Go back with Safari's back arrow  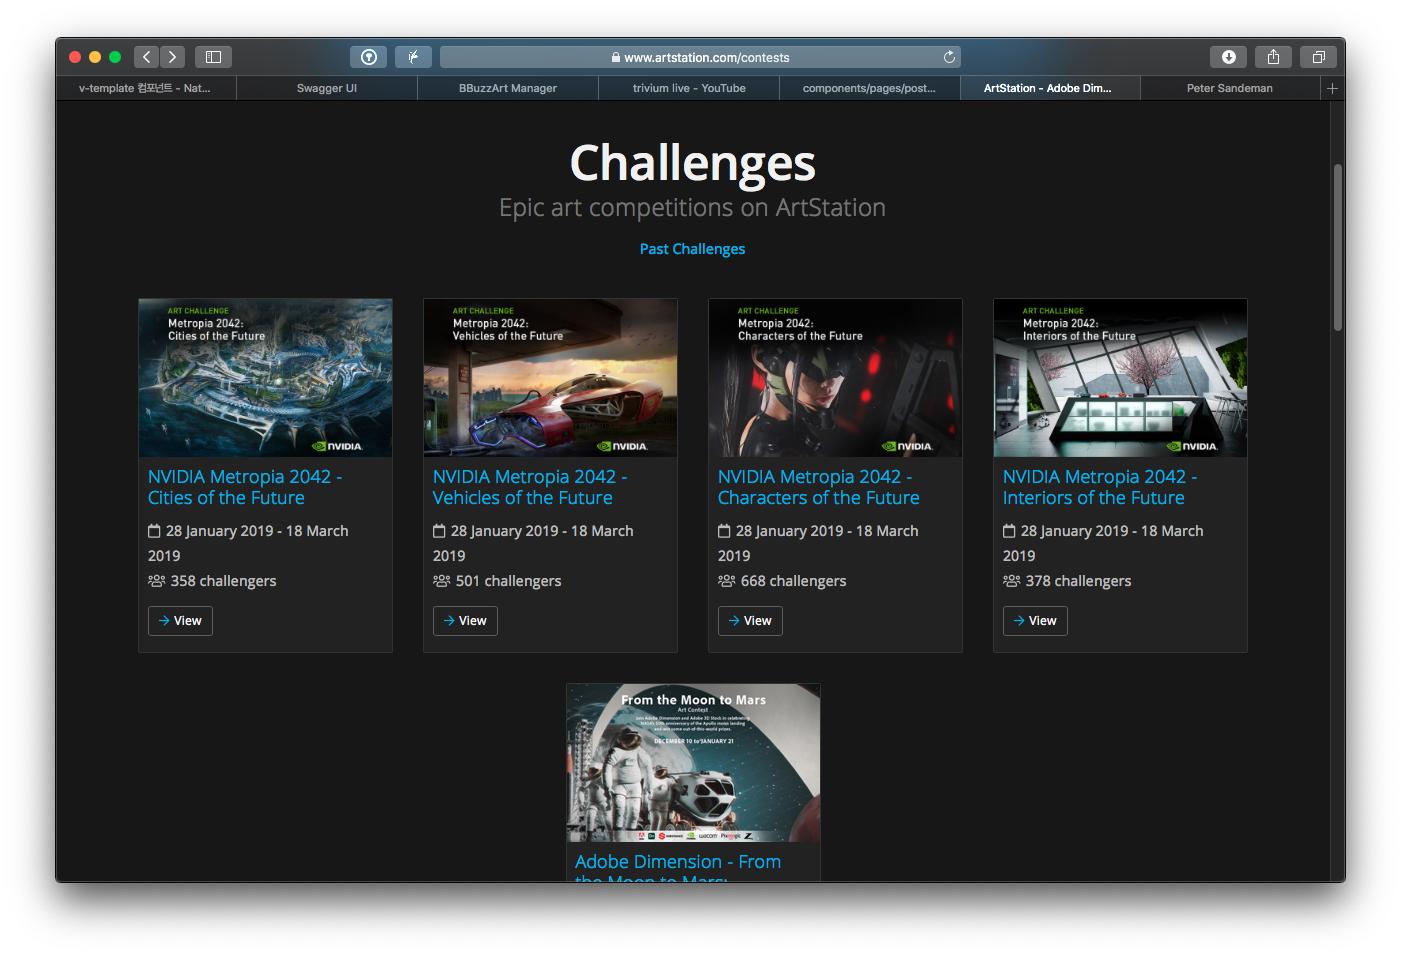(146, 57)
